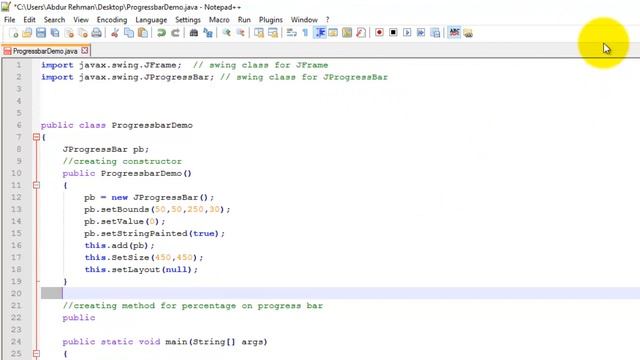Click the Open file toolbar icon
Viewport: 640px width, 360px height.
(x=27, y=33)
